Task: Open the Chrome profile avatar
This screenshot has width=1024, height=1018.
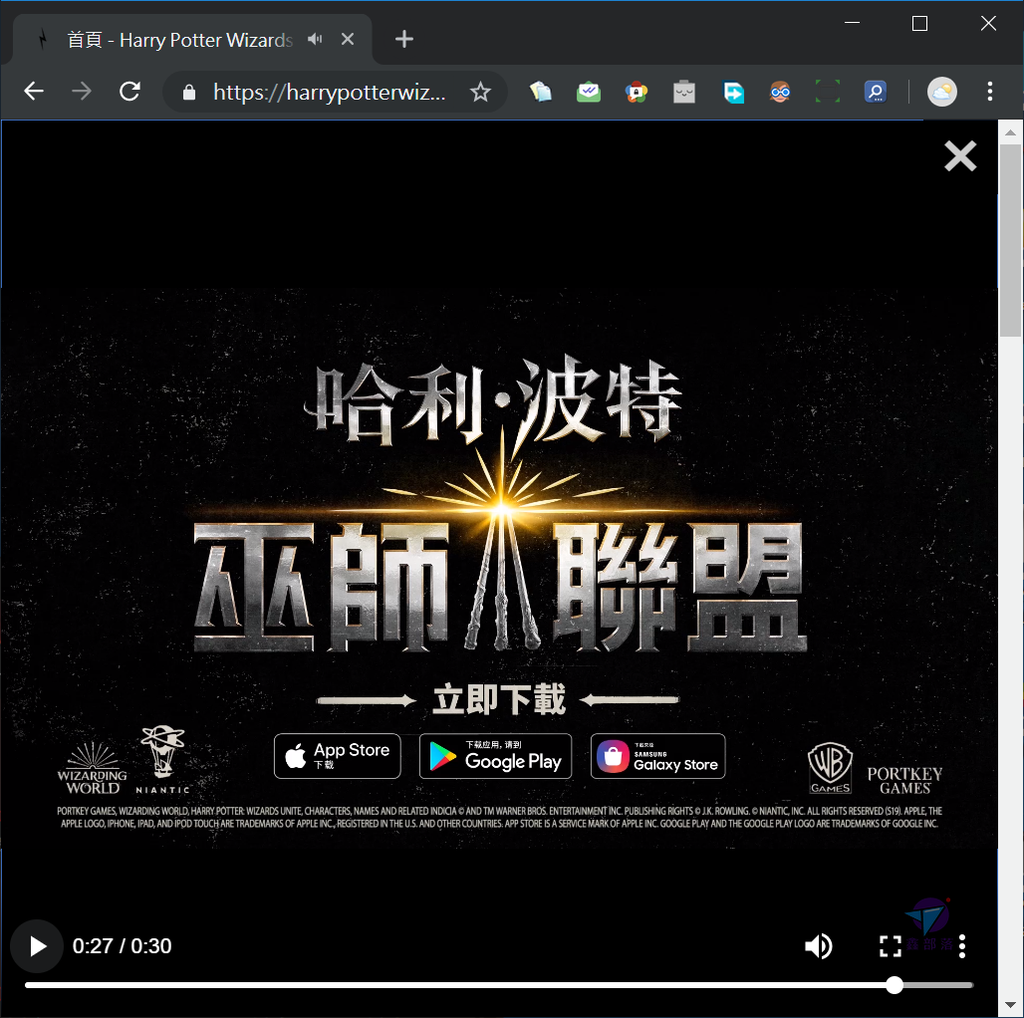Action: click(942, 92)
